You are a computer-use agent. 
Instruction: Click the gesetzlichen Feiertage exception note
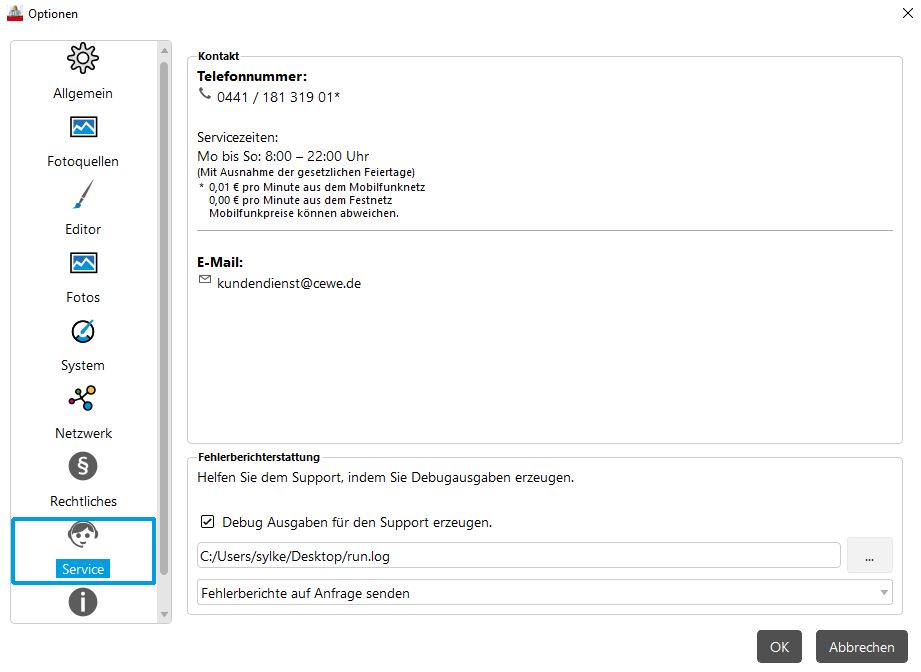pos(306,172)
